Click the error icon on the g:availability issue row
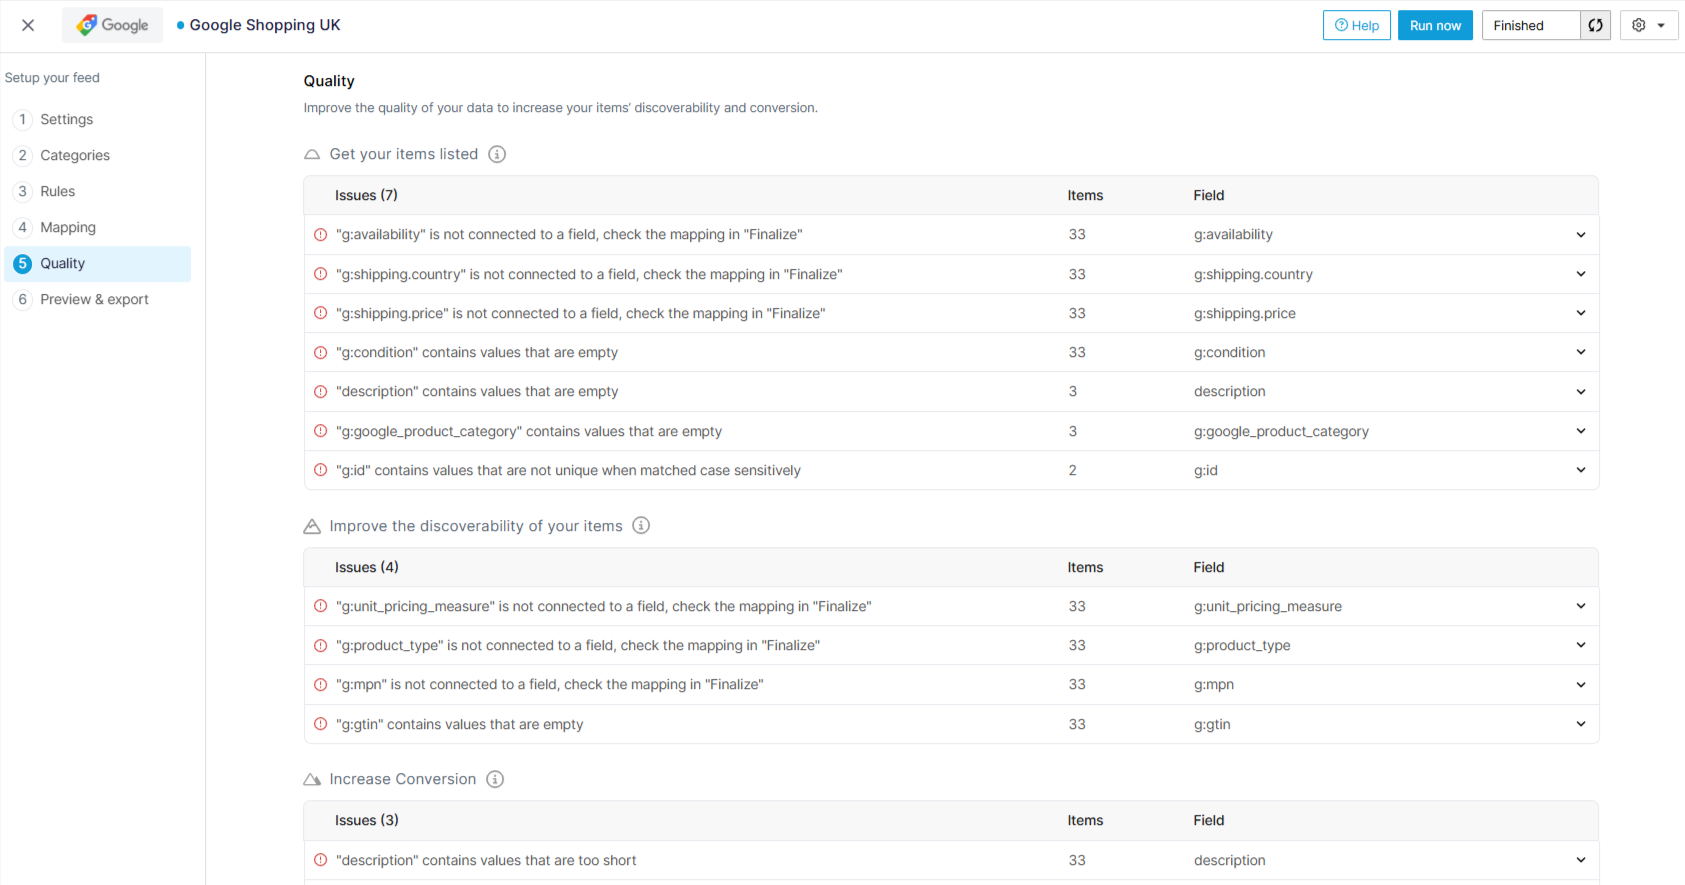1685x885 pixels. [x=321, y=235]
